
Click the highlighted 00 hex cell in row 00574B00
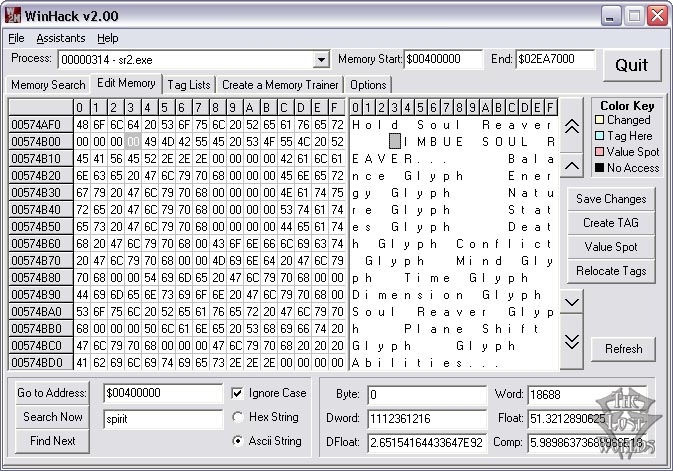tap(133, 142)
